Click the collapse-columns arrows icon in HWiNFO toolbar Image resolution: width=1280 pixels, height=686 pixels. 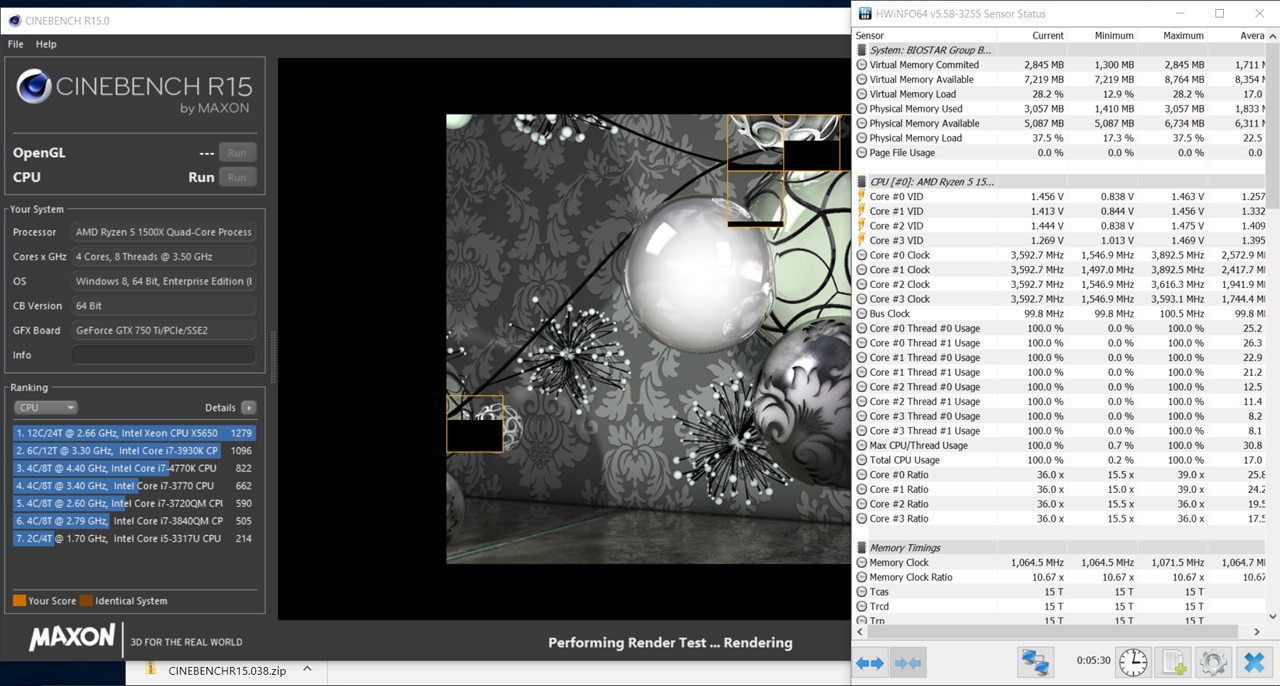pos(908,663)
